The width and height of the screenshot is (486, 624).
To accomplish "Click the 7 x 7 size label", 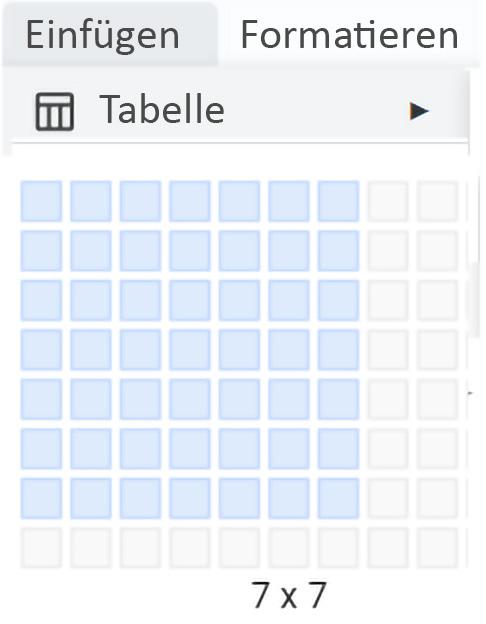I will [x=289, y=595].
